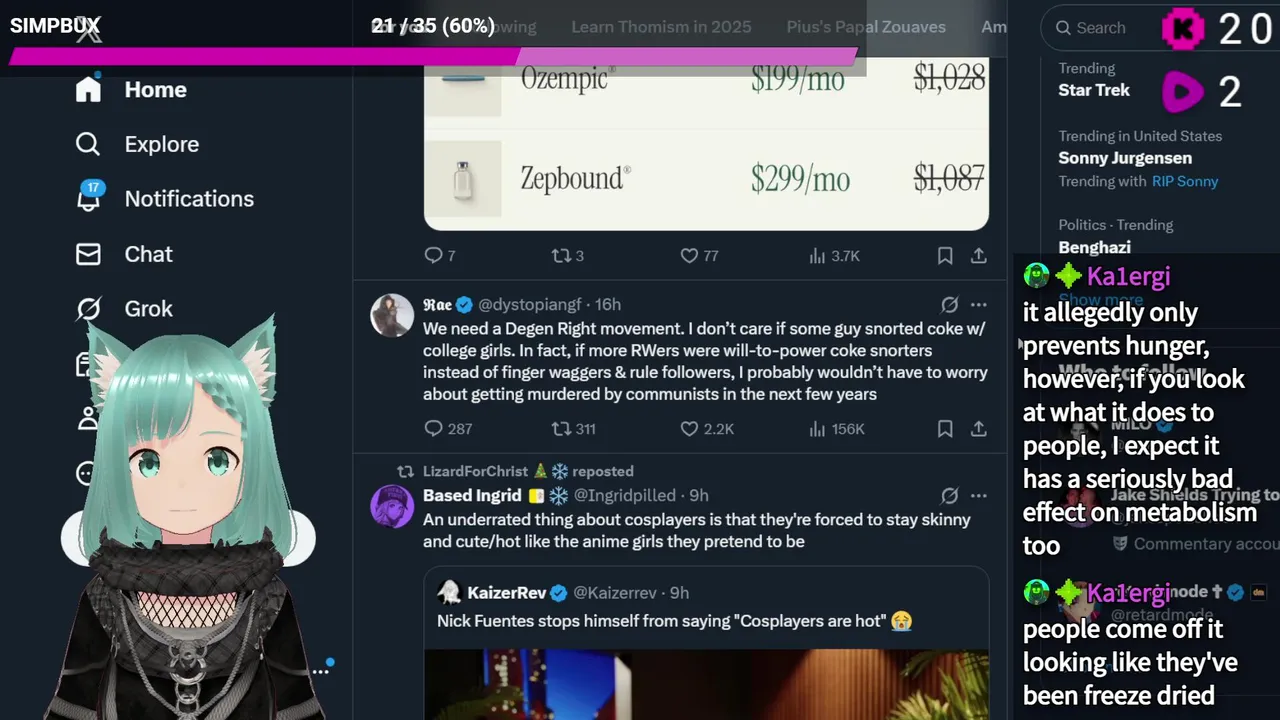Reply to dystopiangf's Degen Right post

pyautogui.click(x=433, y=429)
